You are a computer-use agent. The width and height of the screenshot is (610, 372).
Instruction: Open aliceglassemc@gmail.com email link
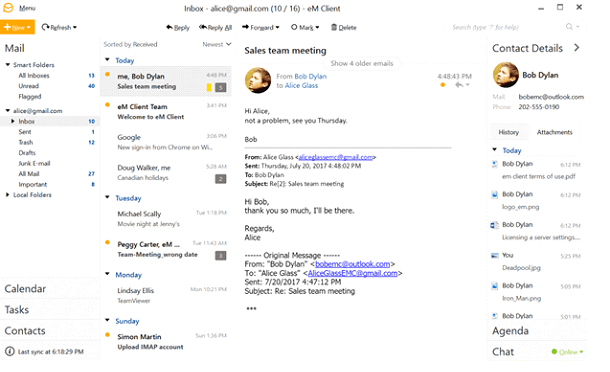tap(335, 157)
